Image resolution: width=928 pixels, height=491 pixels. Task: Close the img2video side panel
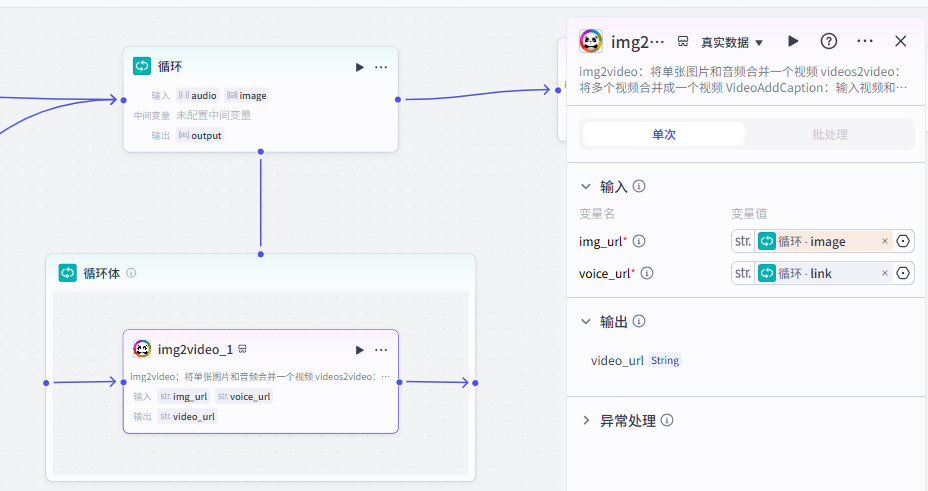point(901,41)
